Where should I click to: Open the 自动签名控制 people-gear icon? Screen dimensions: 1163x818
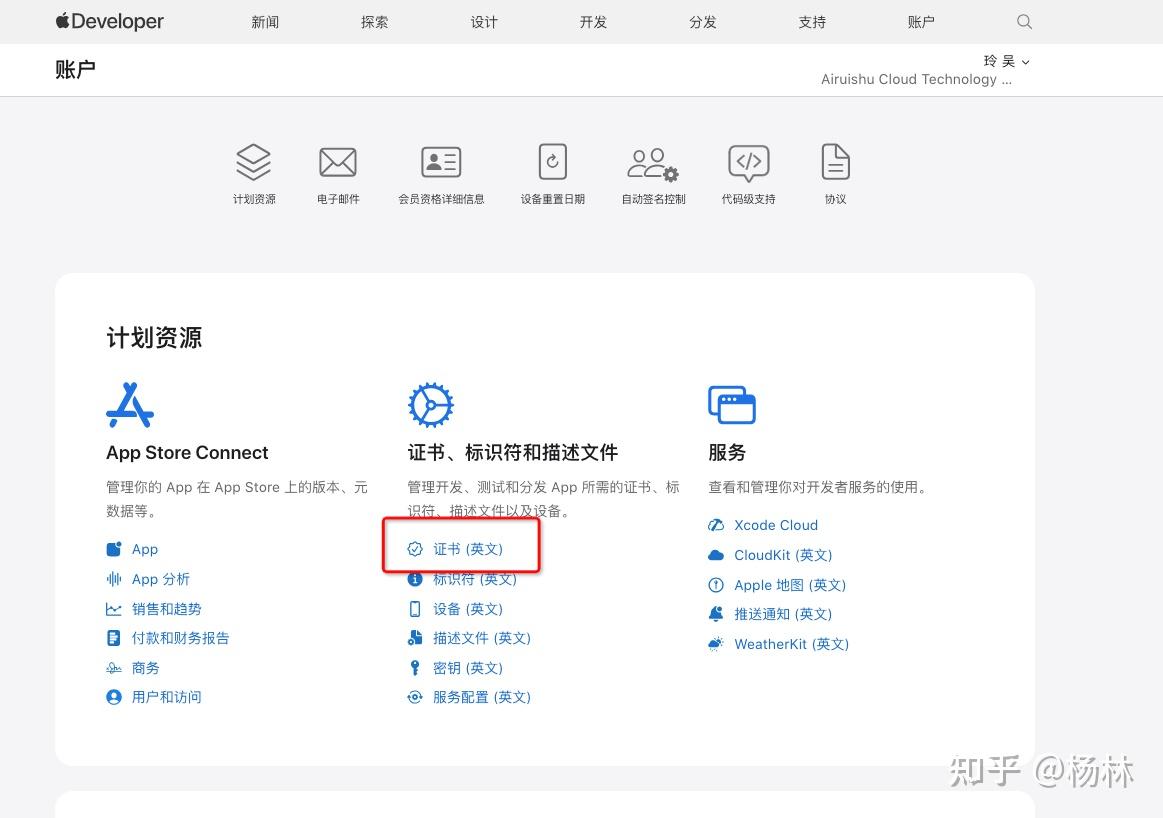[x=653, y=164]
